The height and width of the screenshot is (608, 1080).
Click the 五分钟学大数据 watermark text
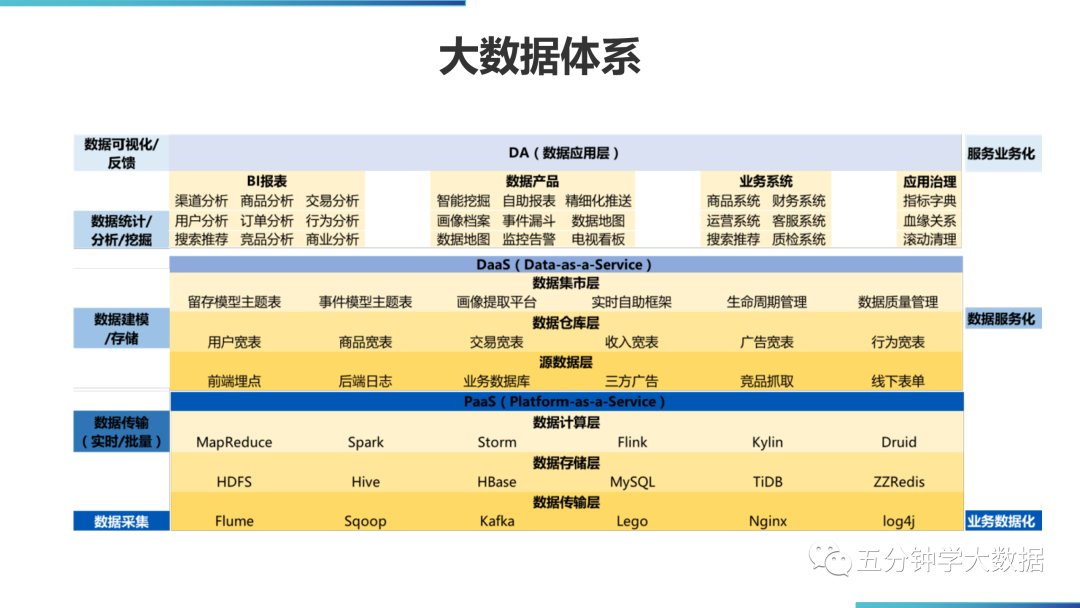(x=950, y=560)
